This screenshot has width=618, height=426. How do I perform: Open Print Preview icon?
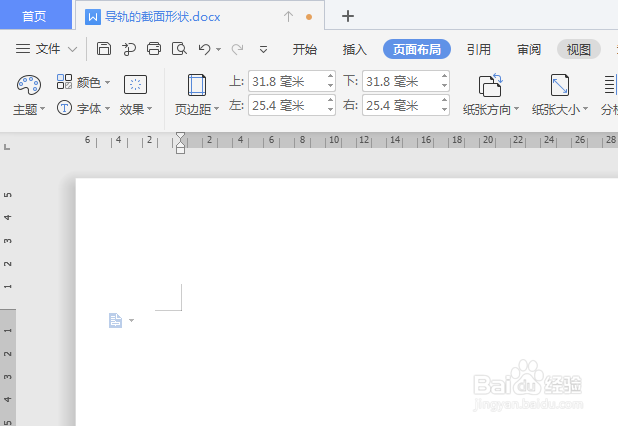pyautogui.click(x=179, y=49)
